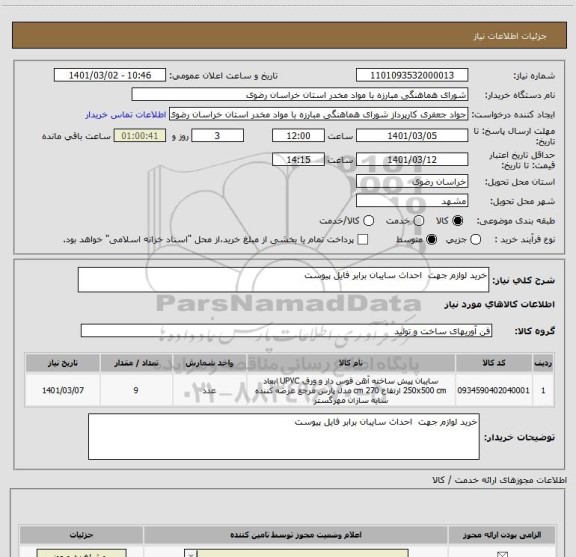Click the announcement date field 1401/03/02 - 10:46
Screen dimensions: 576x557
[110, 75]
